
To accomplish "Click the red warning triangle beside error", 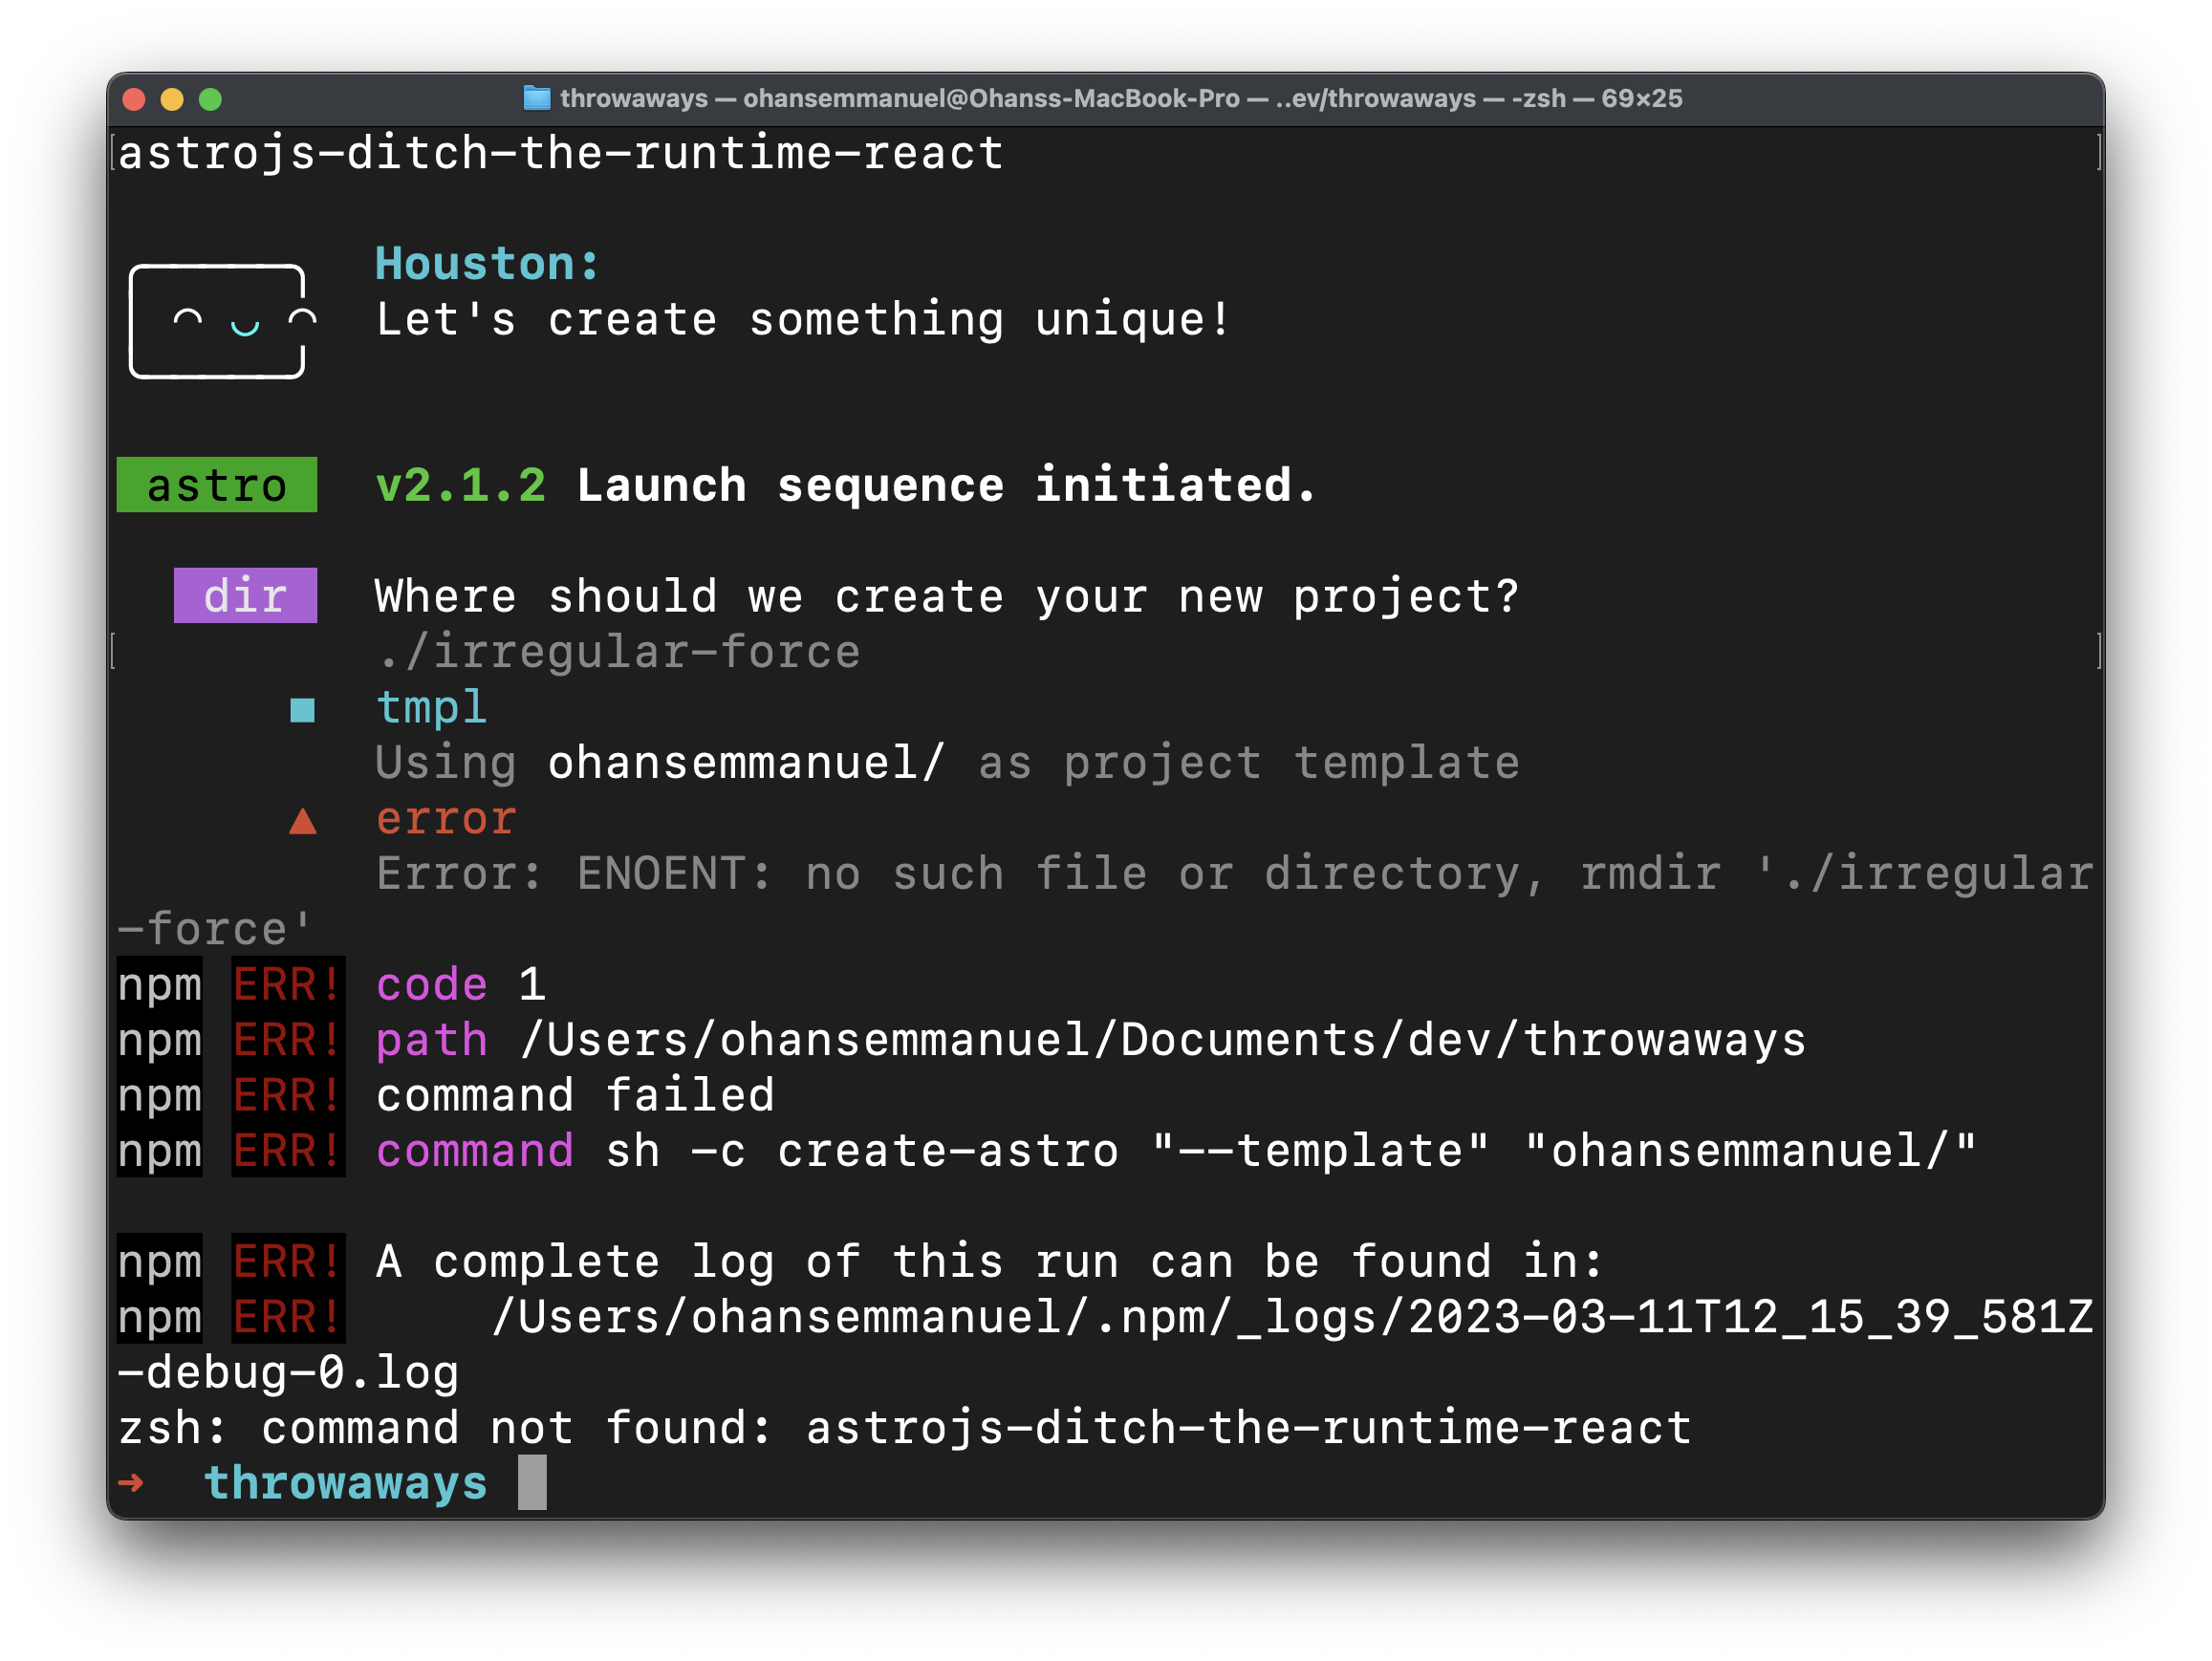I will click(302, 821).
